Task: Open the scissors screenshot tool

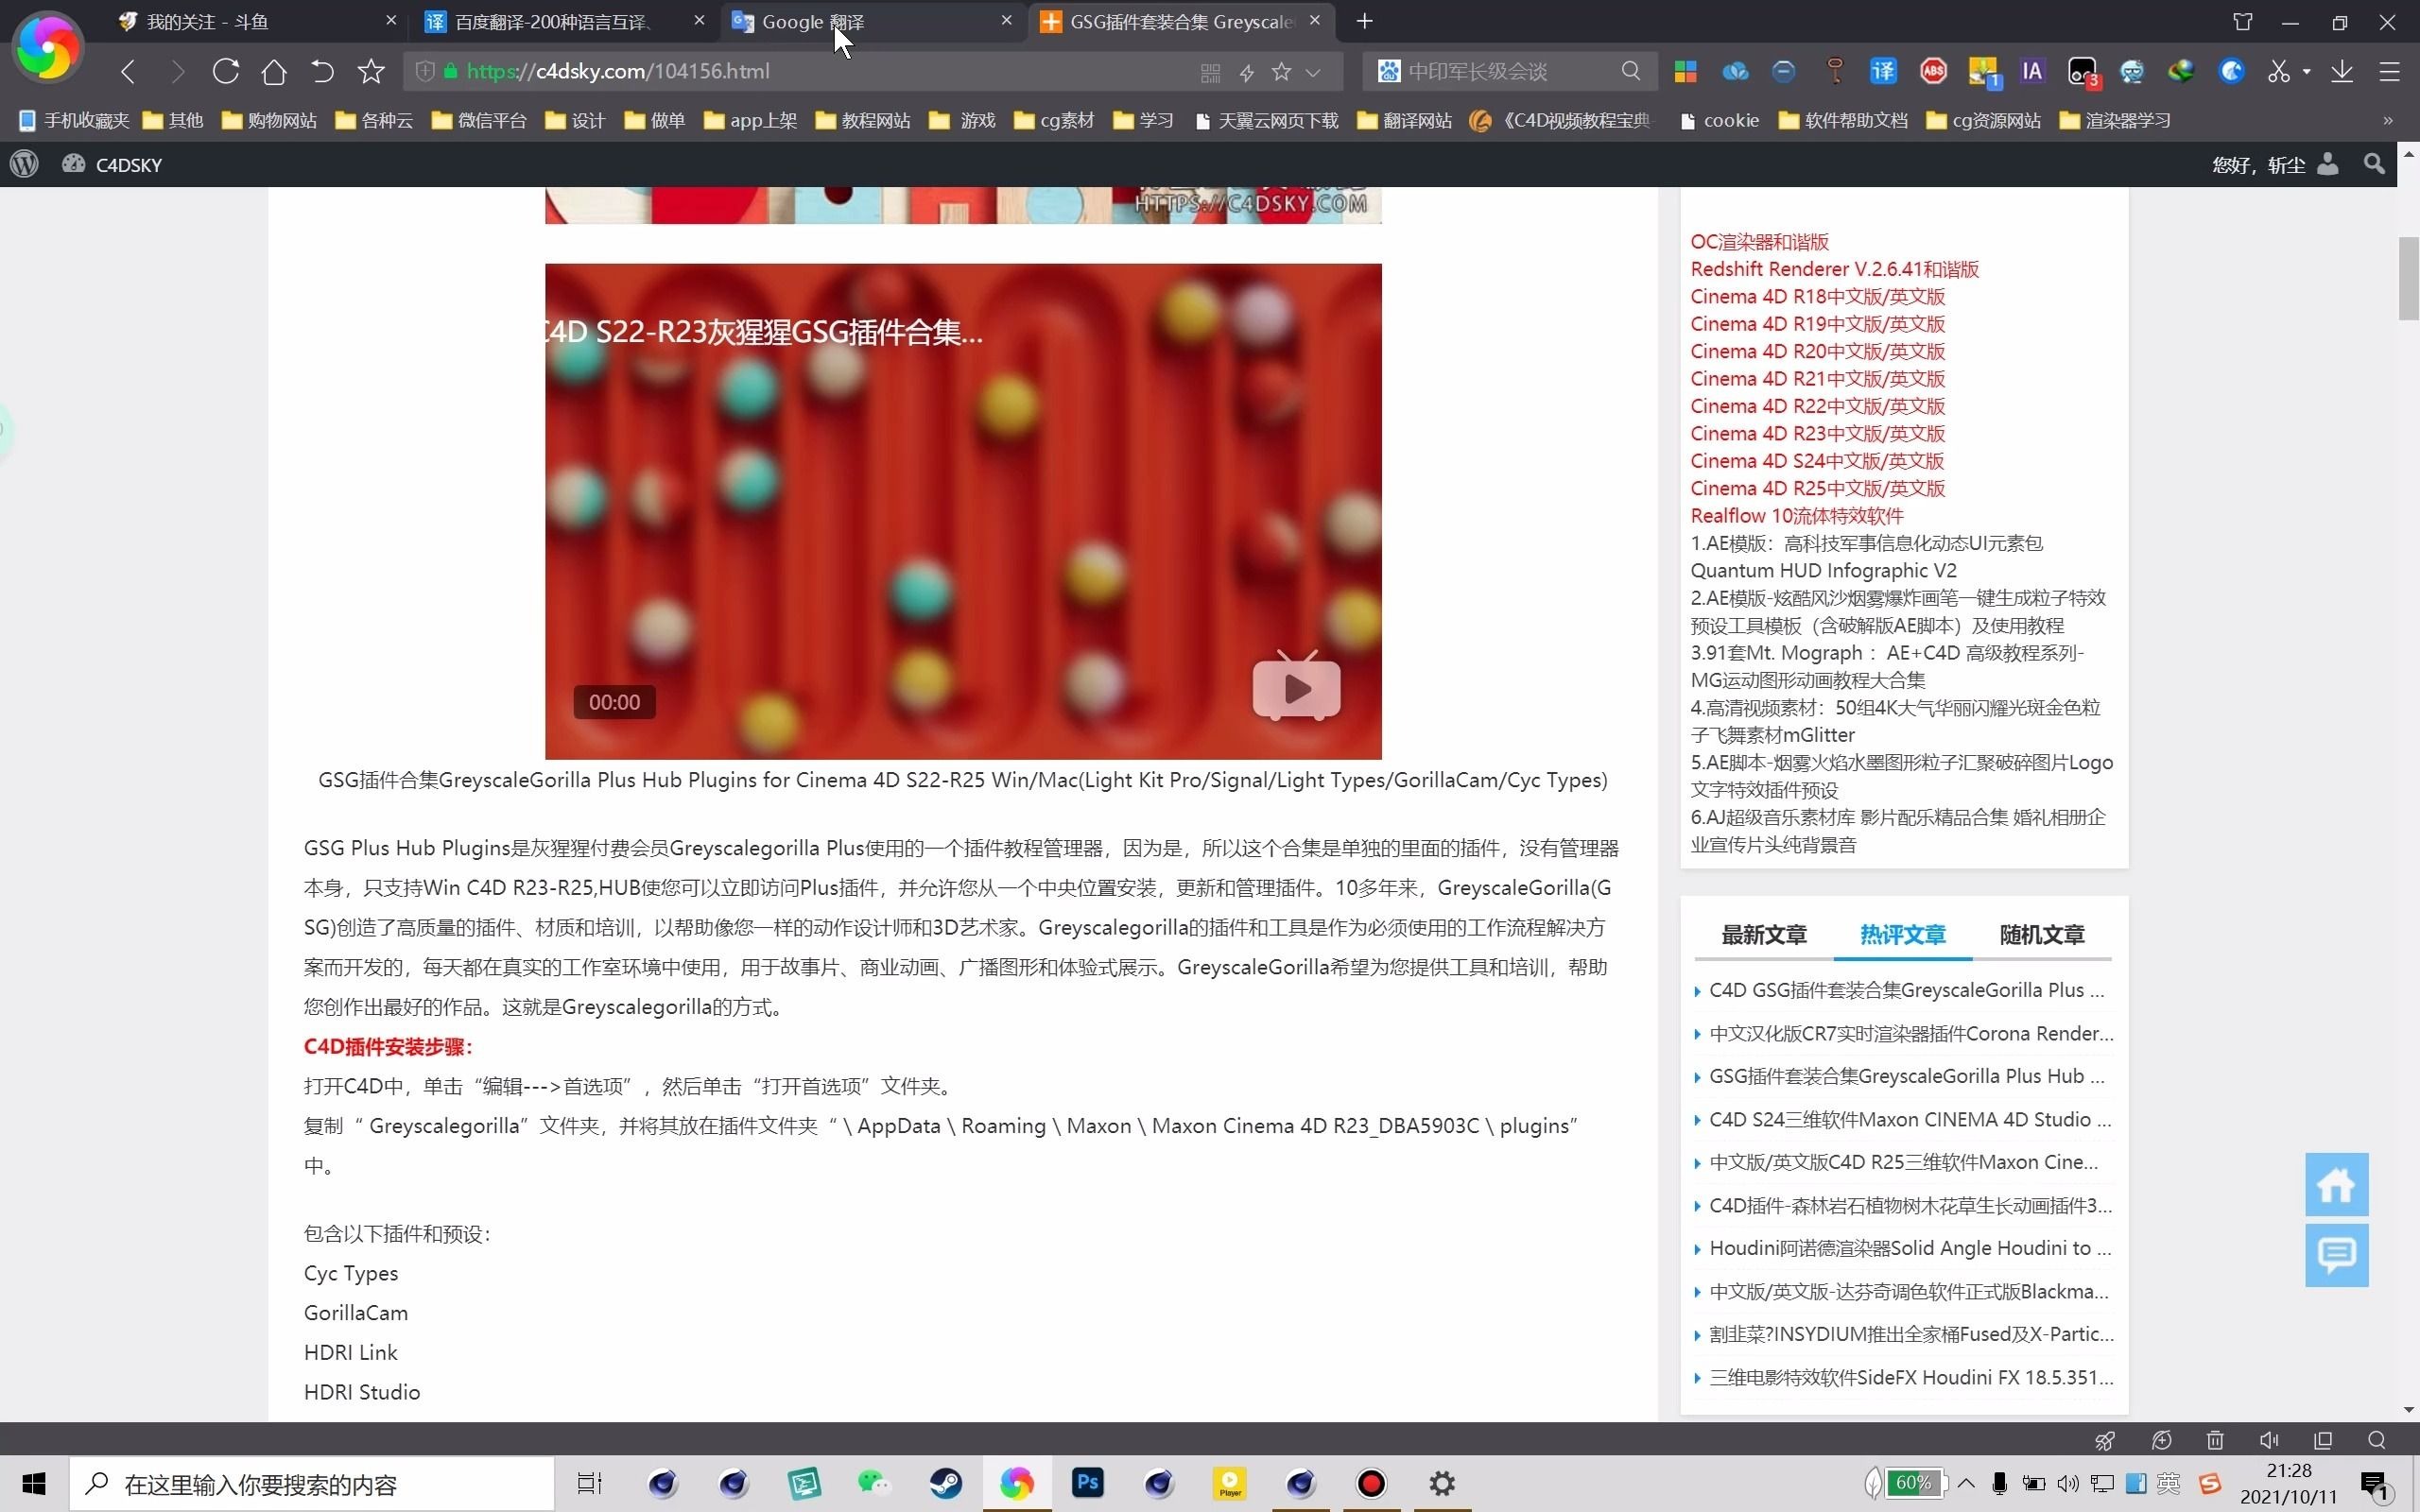Action: pyautogui.click(x=2278, y=71)
